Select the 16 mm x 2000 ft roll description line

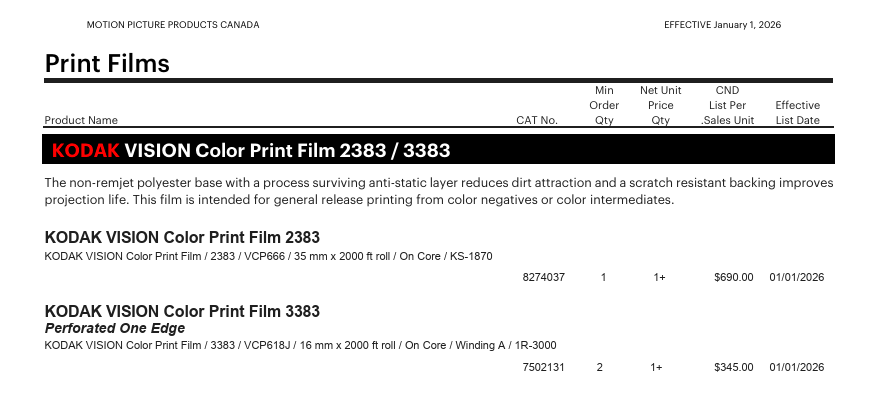[x=300, y=346]
